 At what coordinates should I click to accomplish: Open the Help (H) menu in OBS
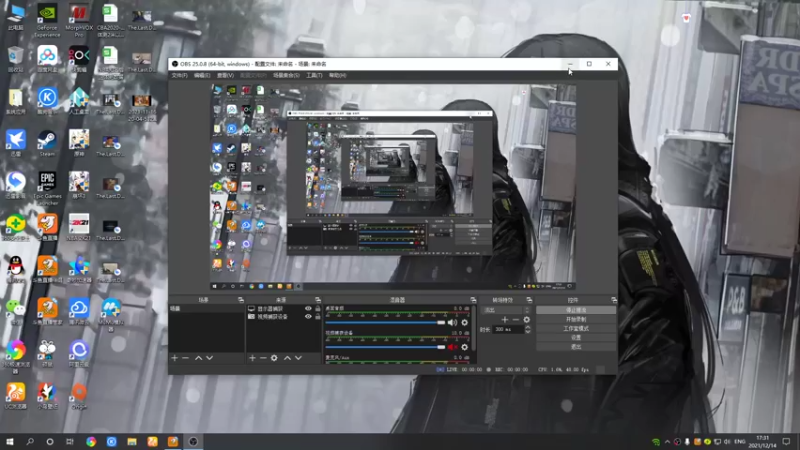pos(337,76)
